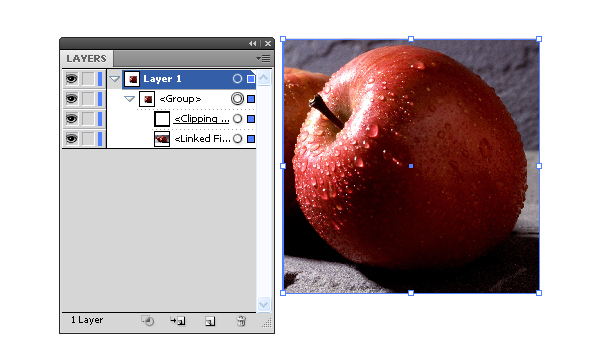Collapse the panel with double-arrow icon
This screenshot has height=362, width=600.
(x=253, y=44)
